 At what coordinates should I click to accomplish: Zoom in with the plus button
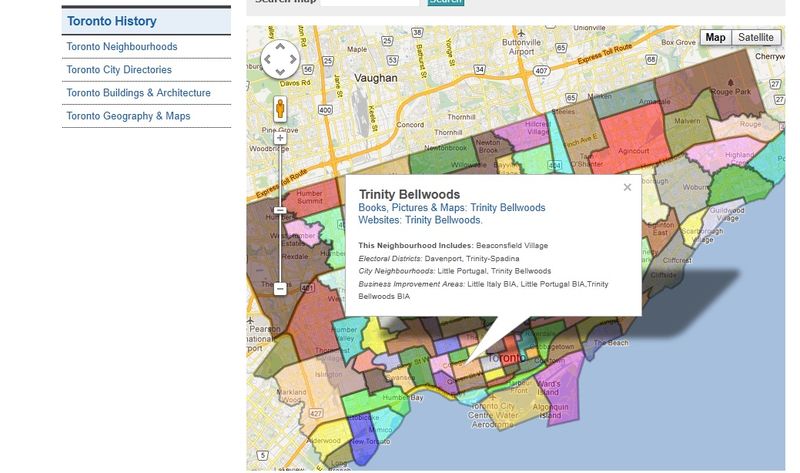[x=280, y=138]
